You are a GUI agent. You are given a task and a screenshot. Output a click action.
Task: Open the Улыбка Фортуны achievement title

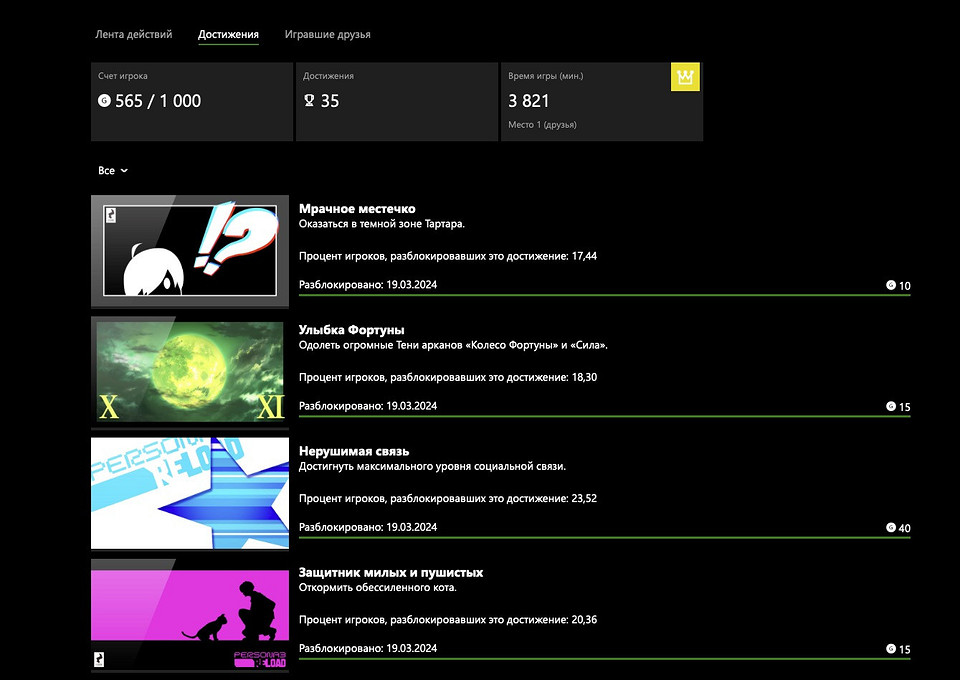[351, 329]
